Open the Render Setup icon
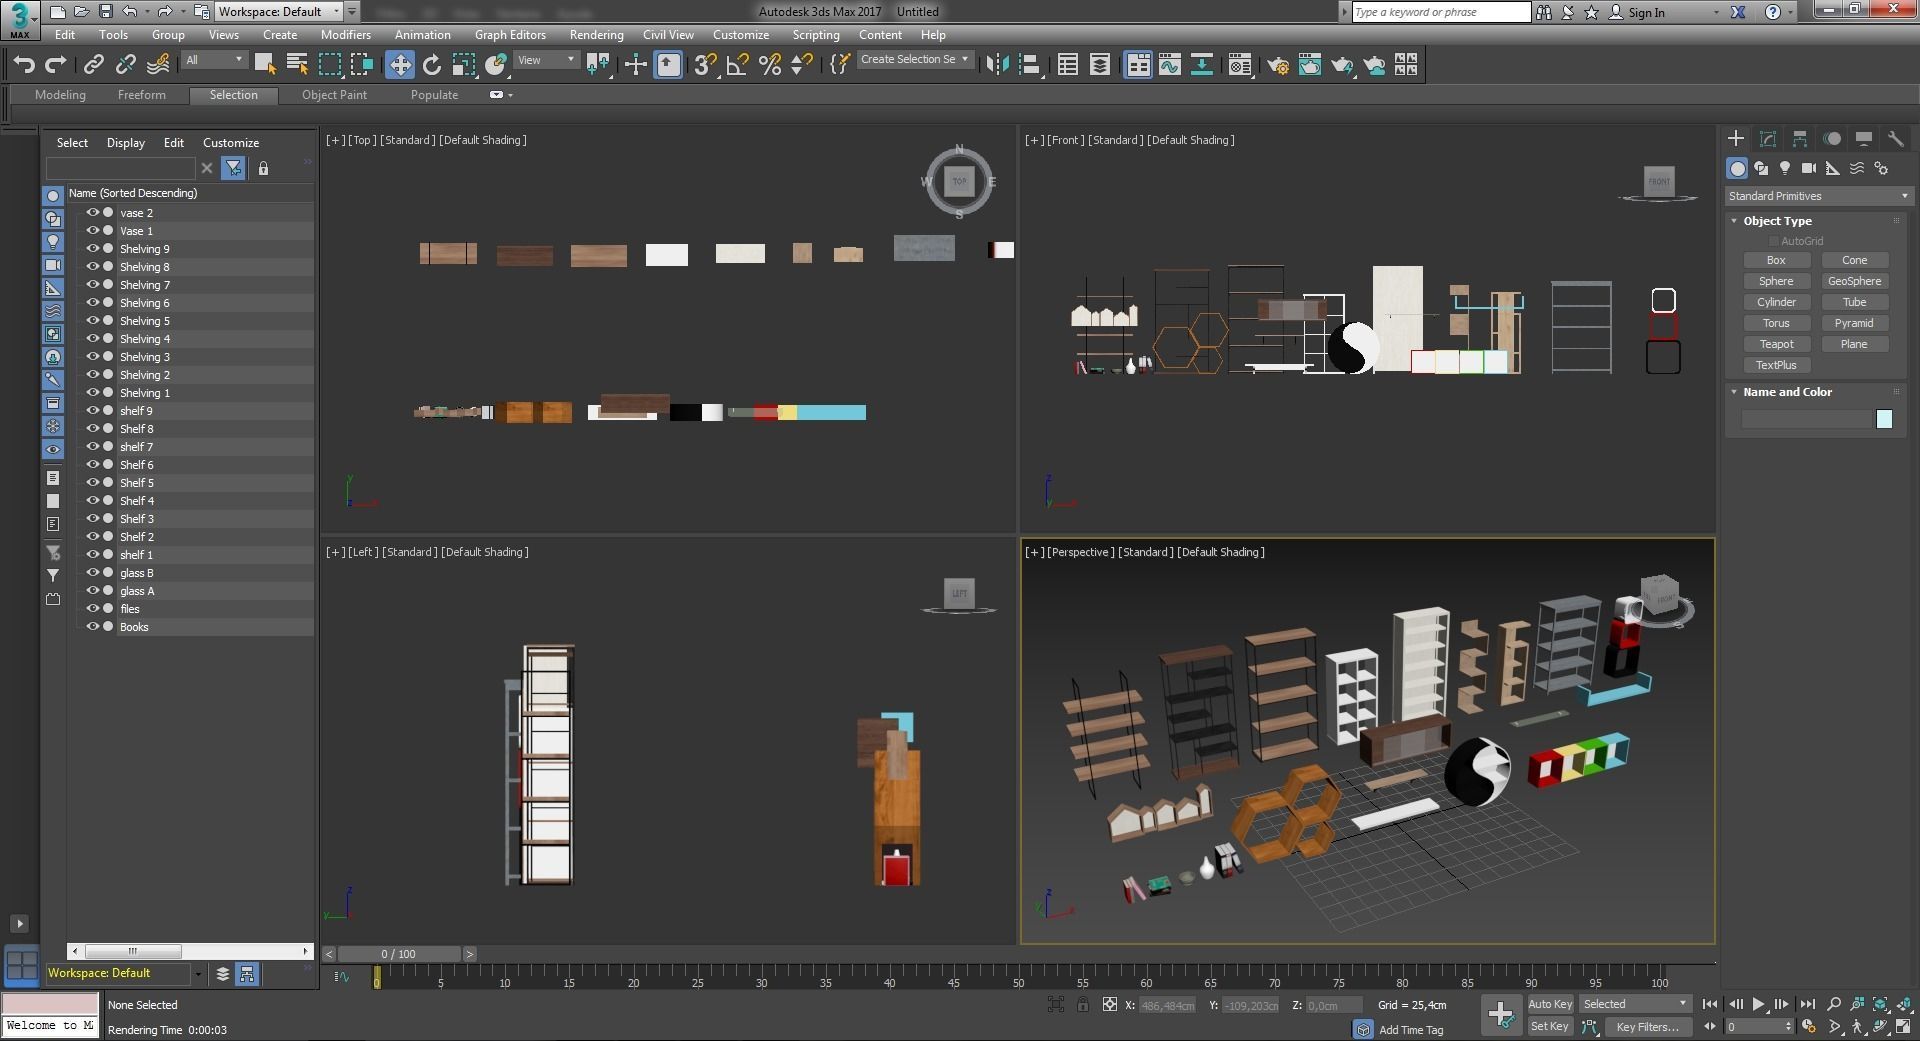Screen dimensions: 1920x1041 tap(1277, 65)
